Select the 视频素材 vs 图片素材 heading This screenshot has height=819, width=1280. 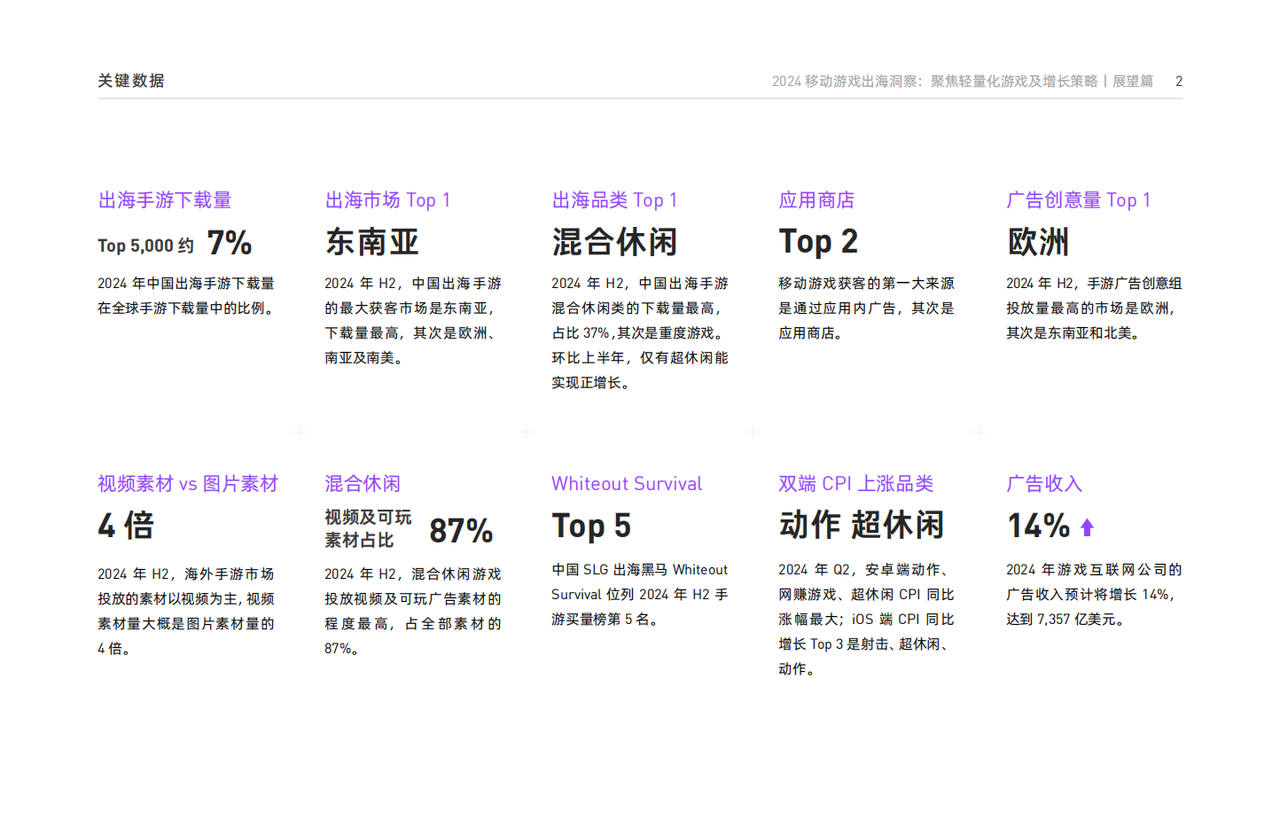pyautogui.click(x=187, y=484)
